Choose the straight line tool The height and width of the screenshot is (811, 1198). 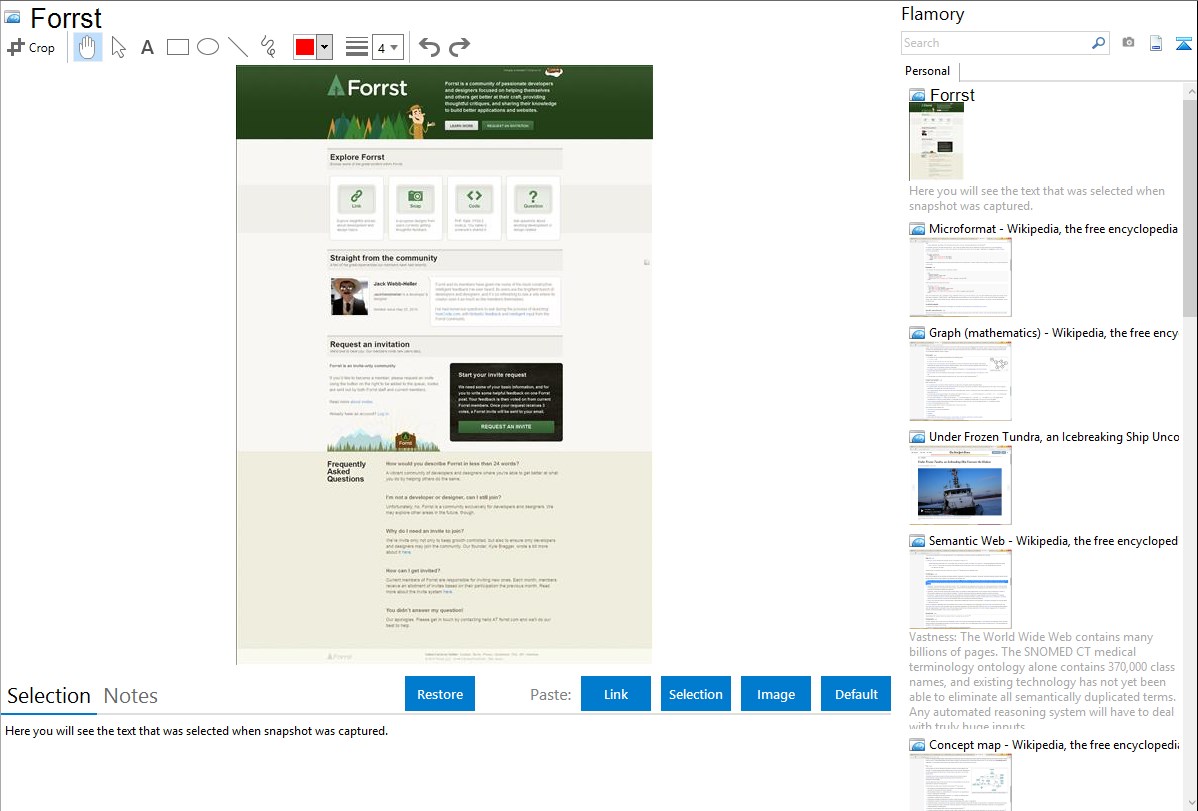tap(238, 47)
